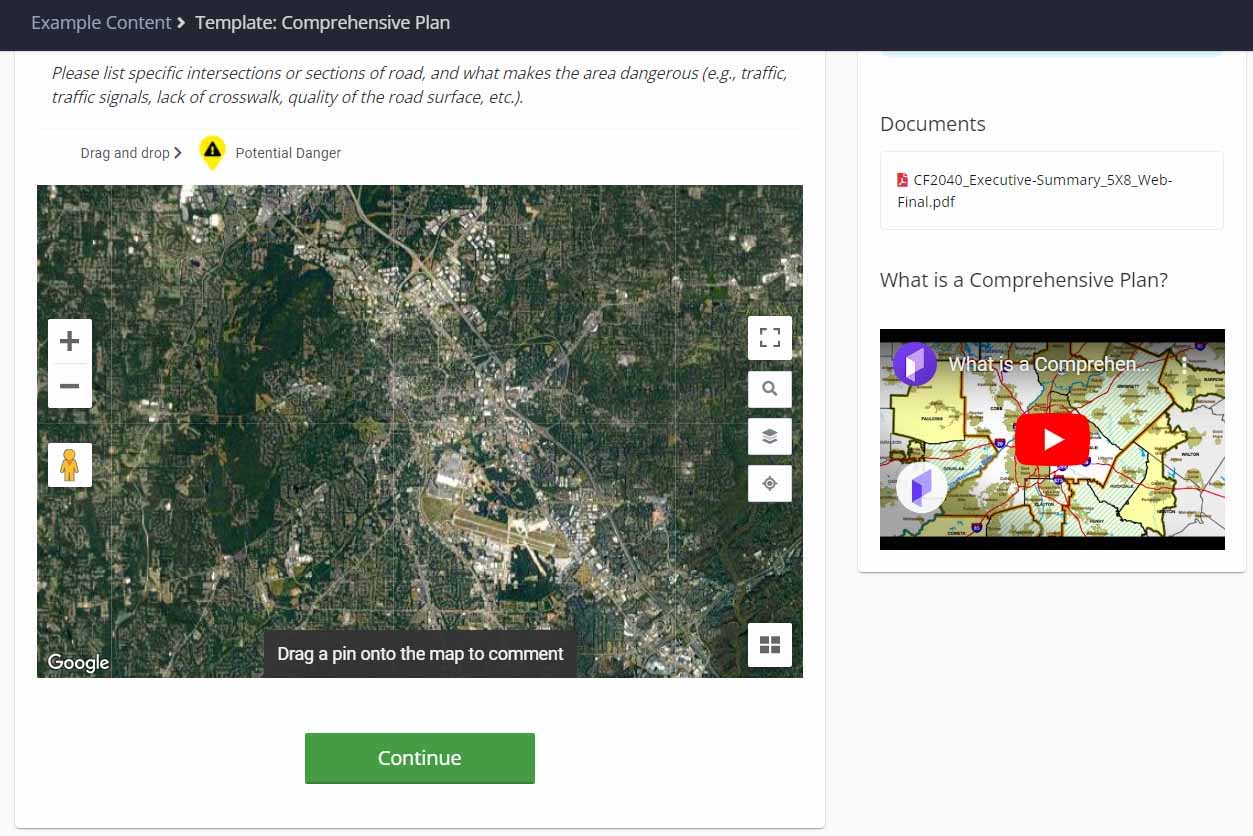The image size is (1253, 836).
Task: Open the Example Content breadcrumb
Action: pos(100,22)
